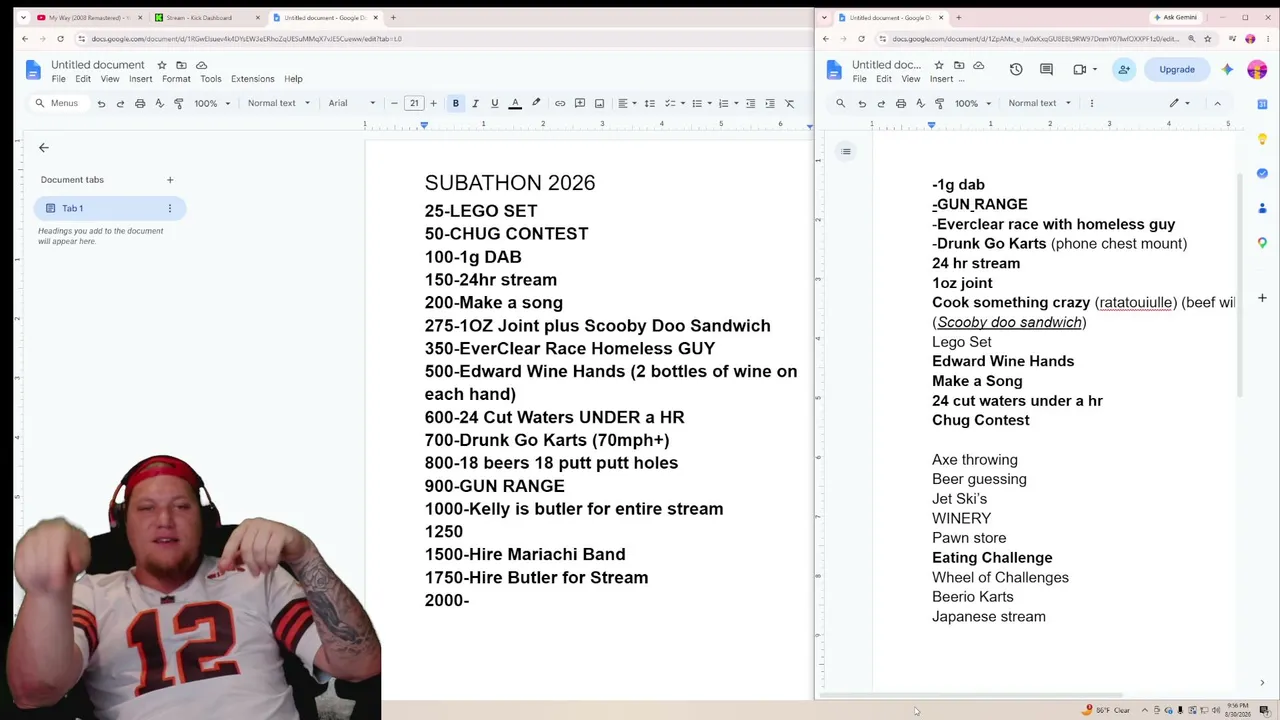The image size is (1280, 720).
Task: Open comments in right document
Action: coord(1046,70)
